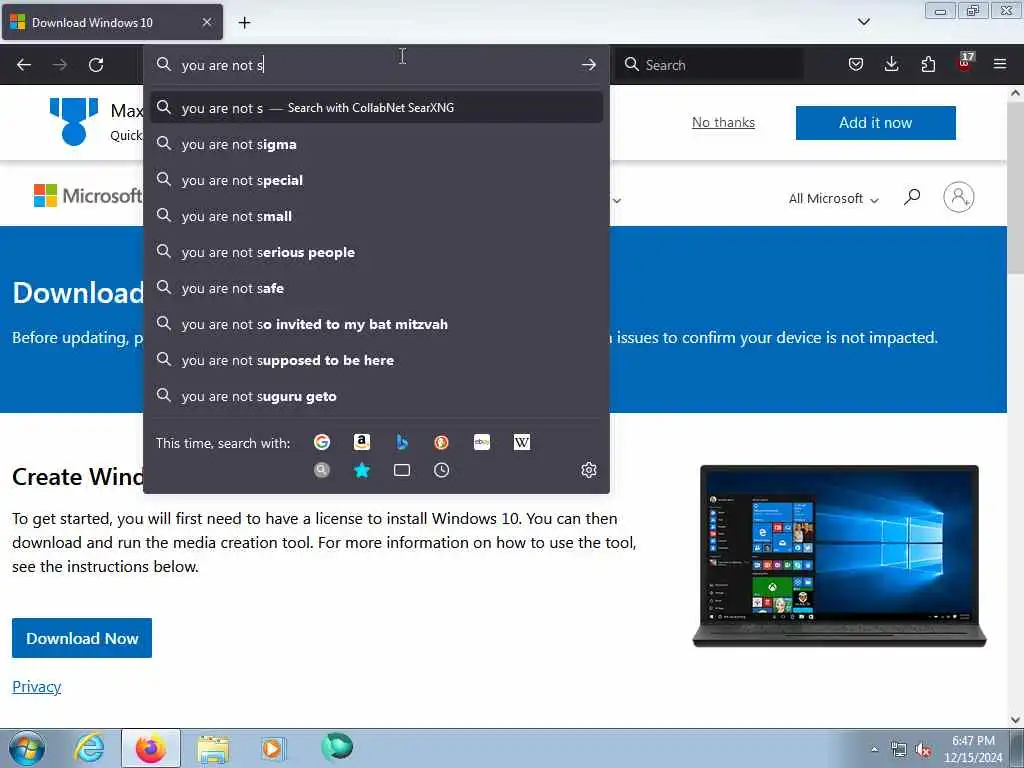The image size is (1024, 768).
Task: Click into the address bar text field
Action: click(376, 65)
